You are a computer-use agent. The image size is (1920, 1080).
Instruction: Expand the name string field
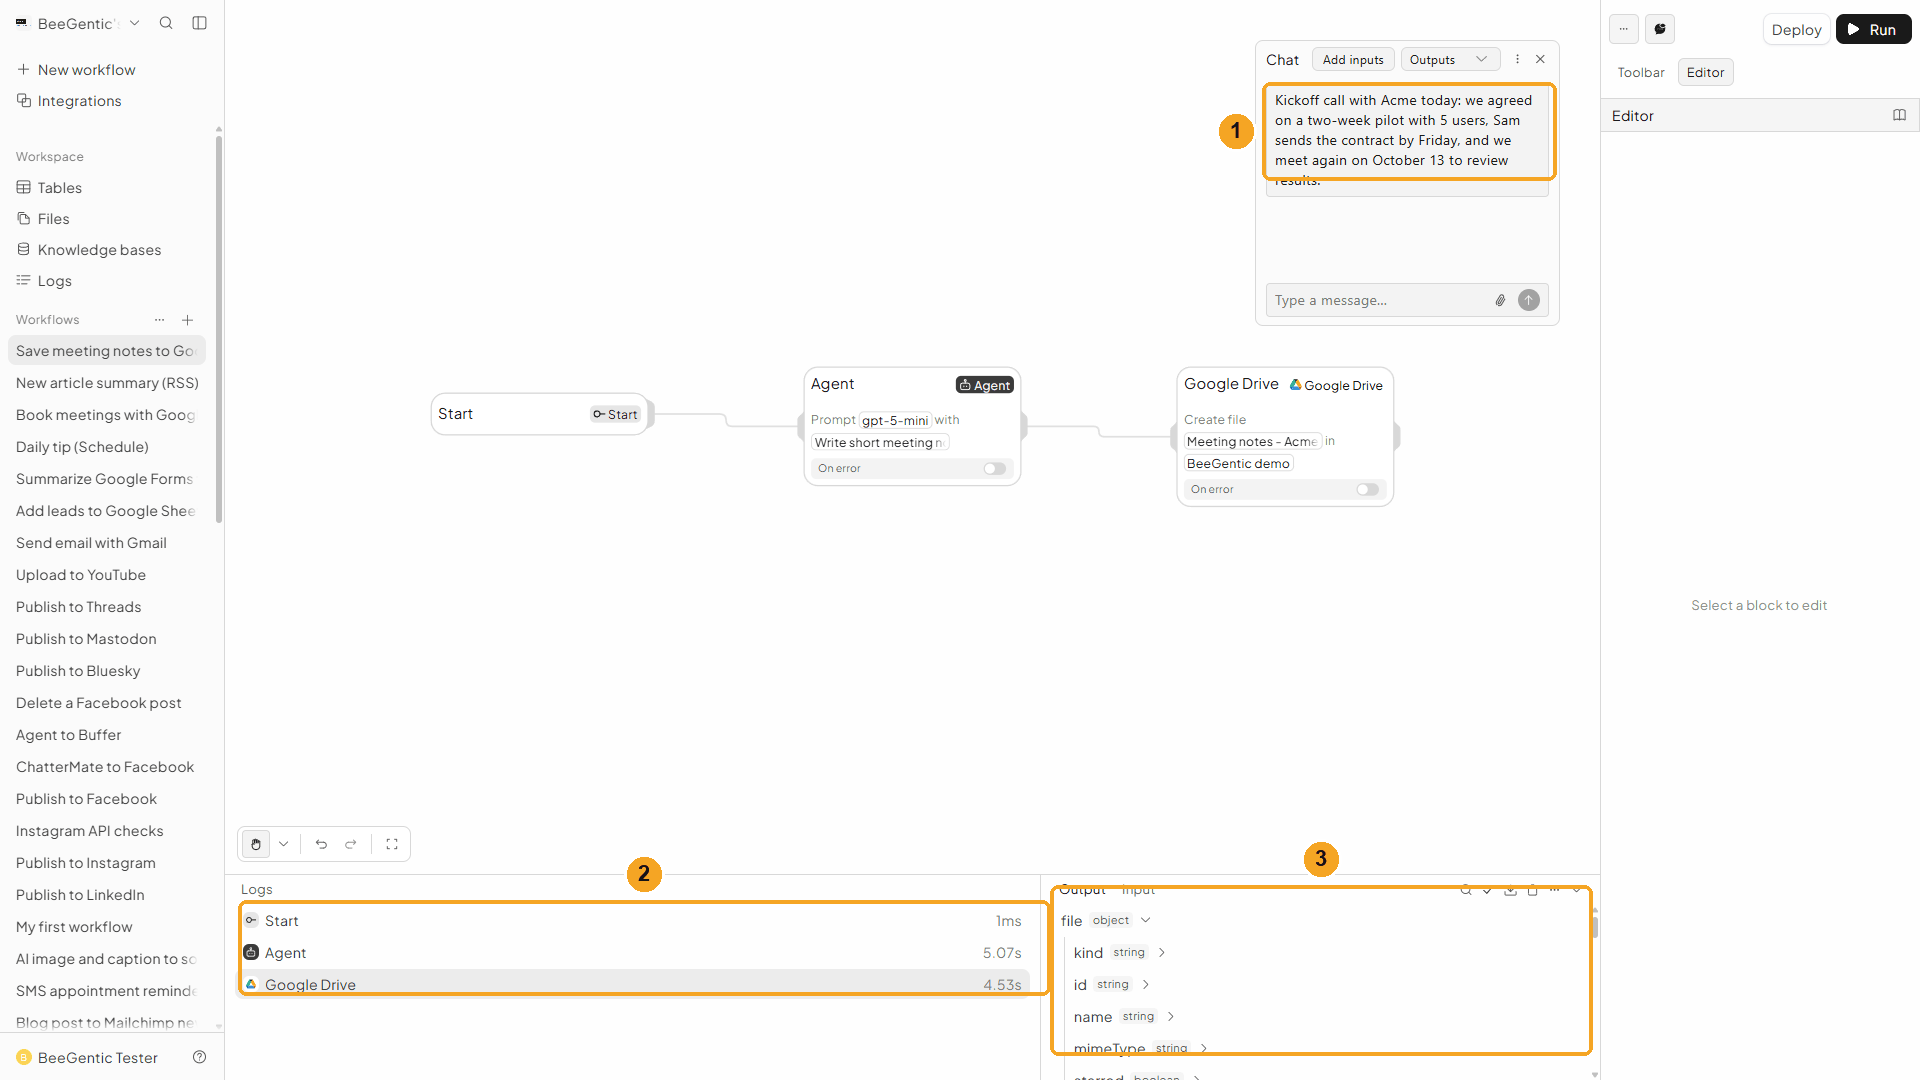(1171, 1016)
